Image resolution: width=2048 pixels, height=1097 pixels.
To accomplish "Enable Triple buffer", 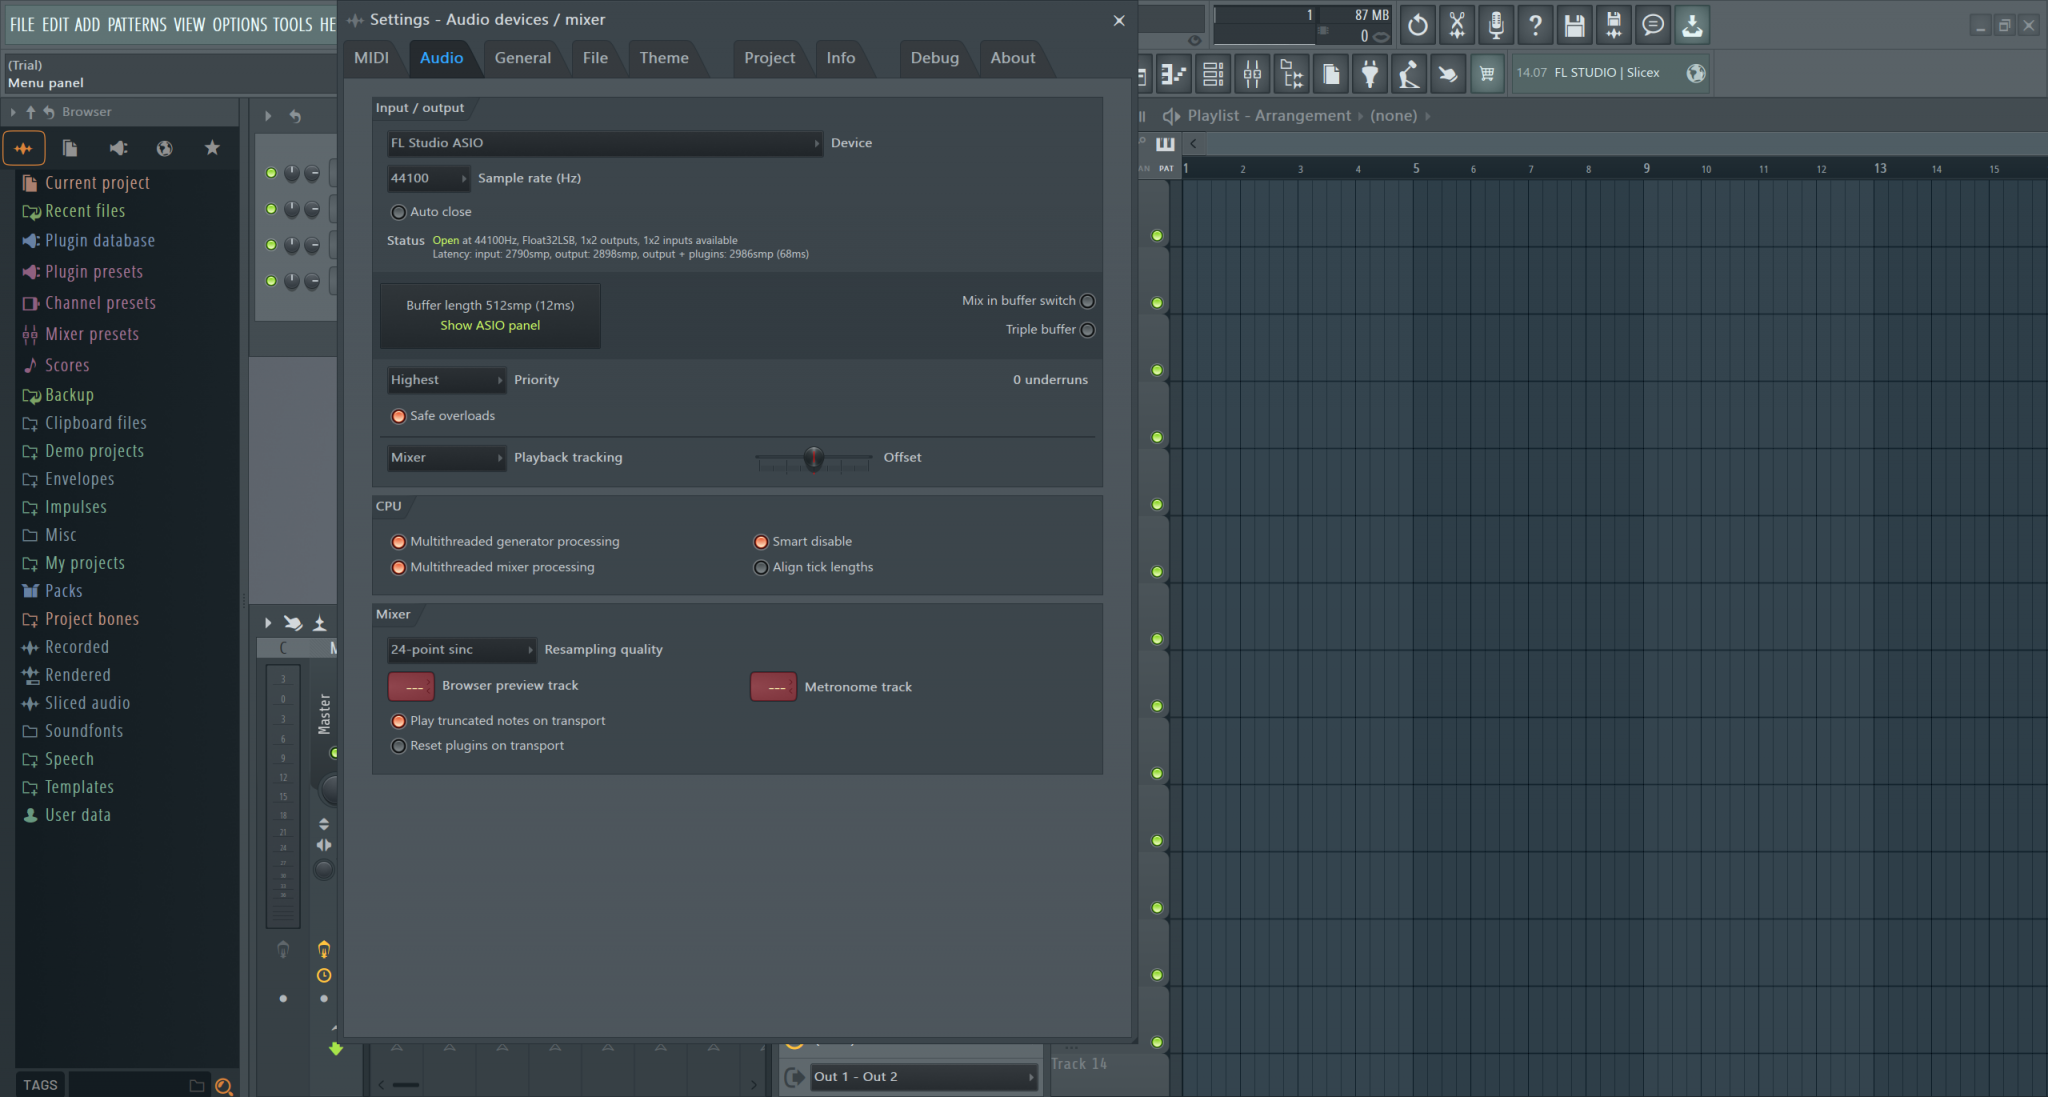I will pyautogui.click(x=1086, y=329).
